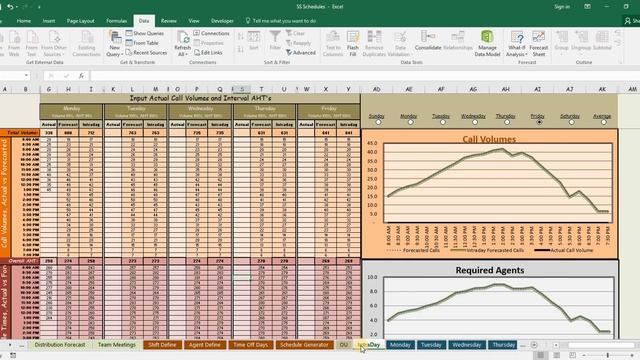Select column header AH
This screenshot has height=360, width=640.
coord(505,89)
